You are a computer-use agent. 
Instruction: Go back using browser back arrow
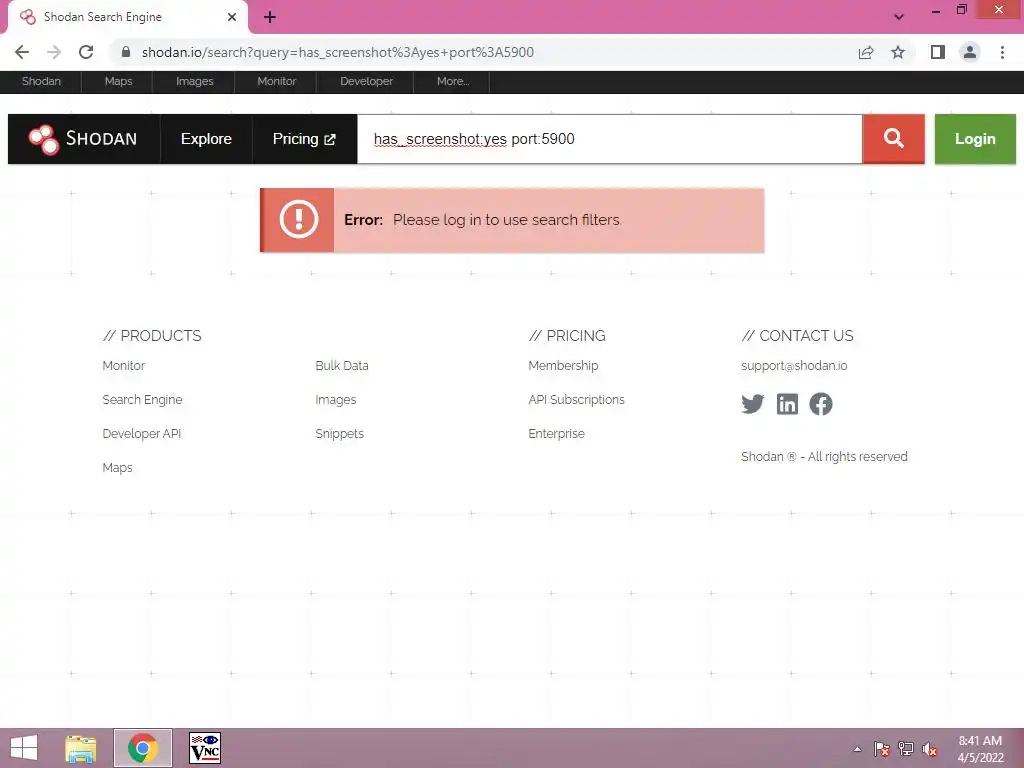click(x=22, y=52)
